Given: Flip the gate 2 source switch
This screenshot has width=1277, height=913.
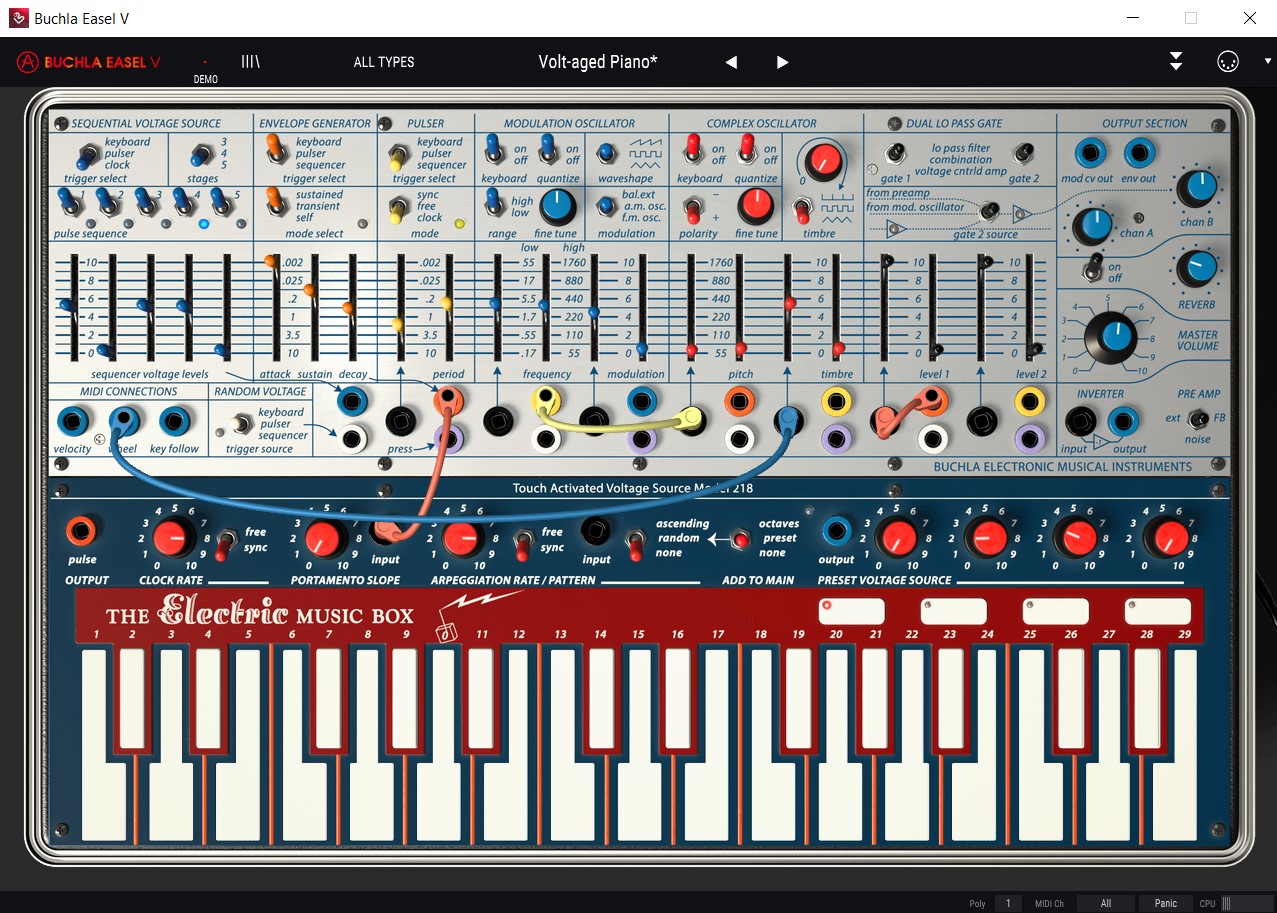Looking at the screenshot, I should 991,211.
